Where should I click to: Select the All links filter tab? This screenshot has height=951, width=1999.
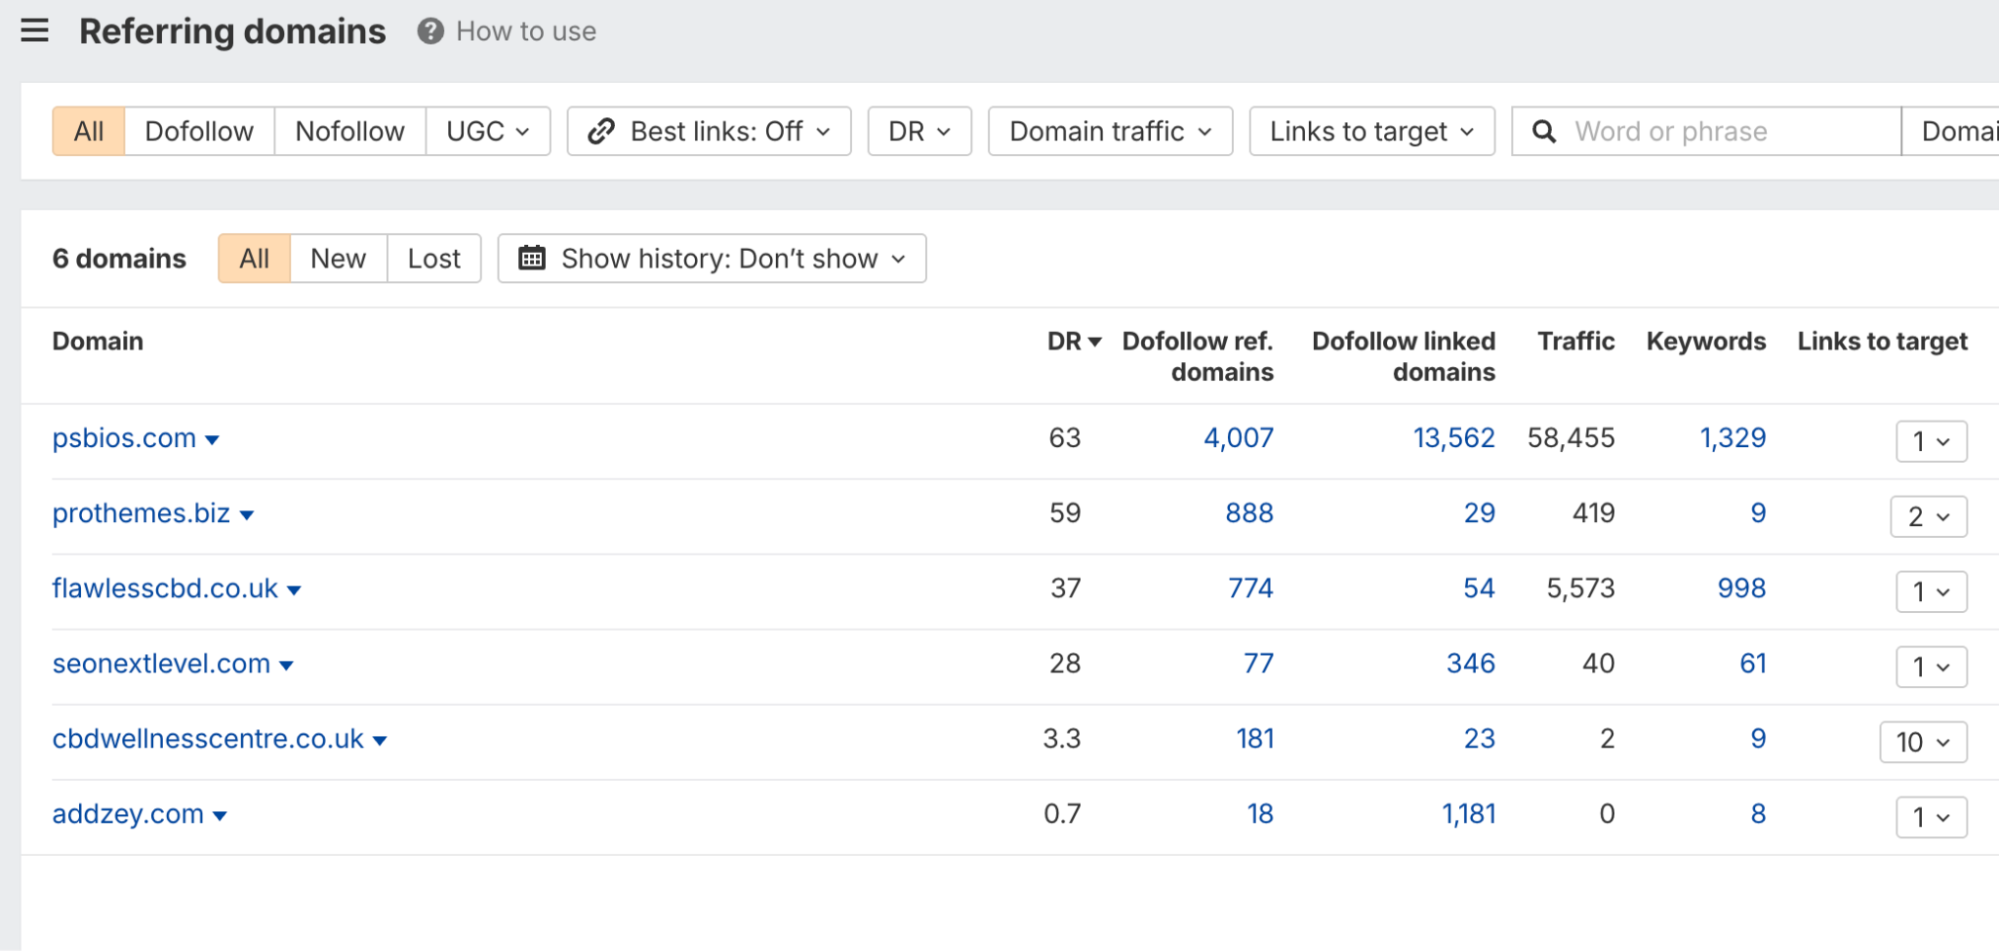point(88,131)
